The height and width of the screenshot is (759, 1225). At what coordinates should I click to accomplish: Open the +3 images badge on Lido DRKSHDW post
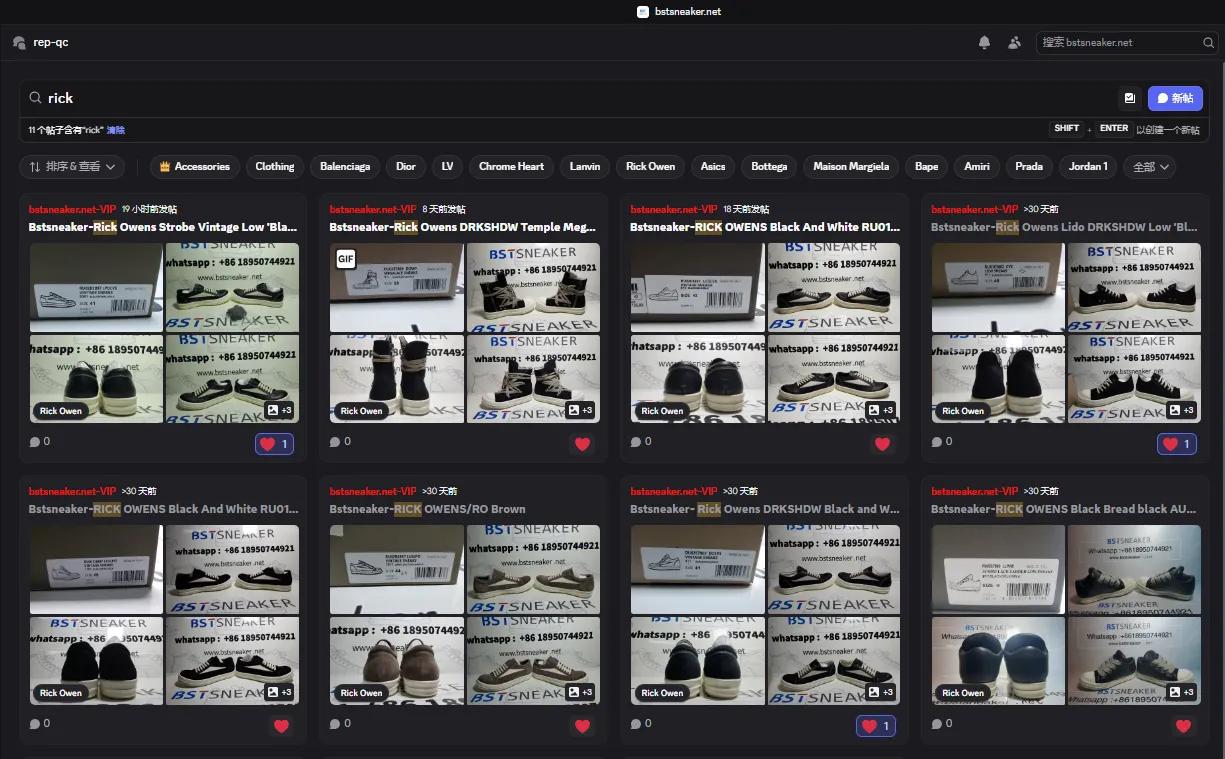point(1181,410)
